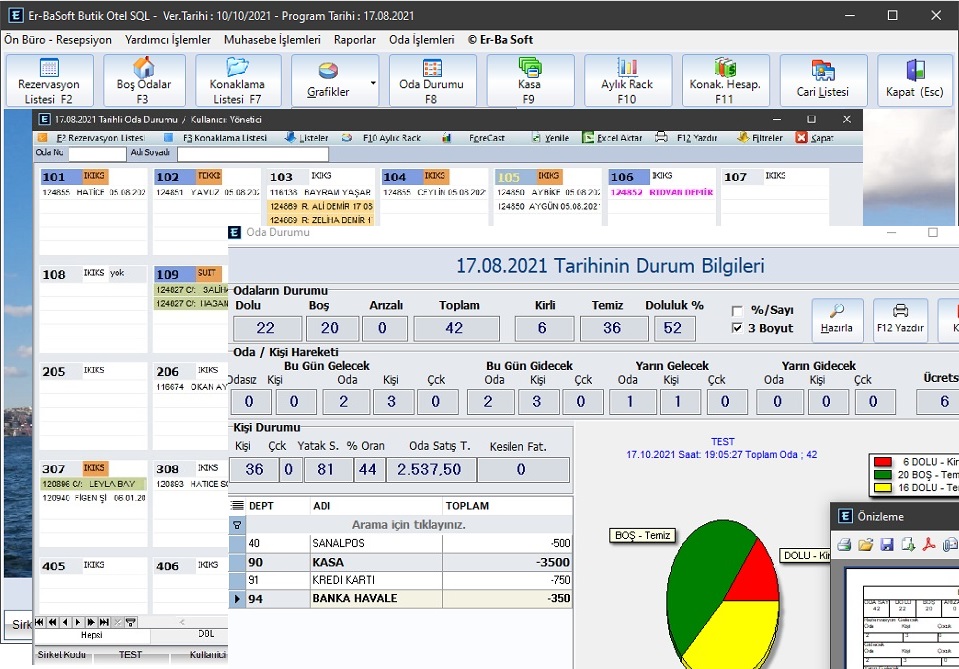Open ForeCast in room window toolbar

click(x=474, y=138)
